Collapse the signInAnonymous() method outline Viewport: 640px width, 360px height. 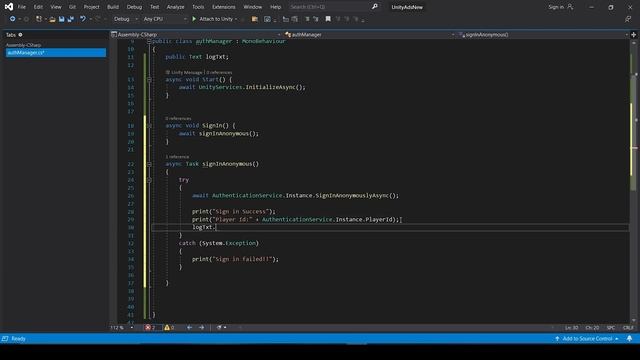(149, 164)
